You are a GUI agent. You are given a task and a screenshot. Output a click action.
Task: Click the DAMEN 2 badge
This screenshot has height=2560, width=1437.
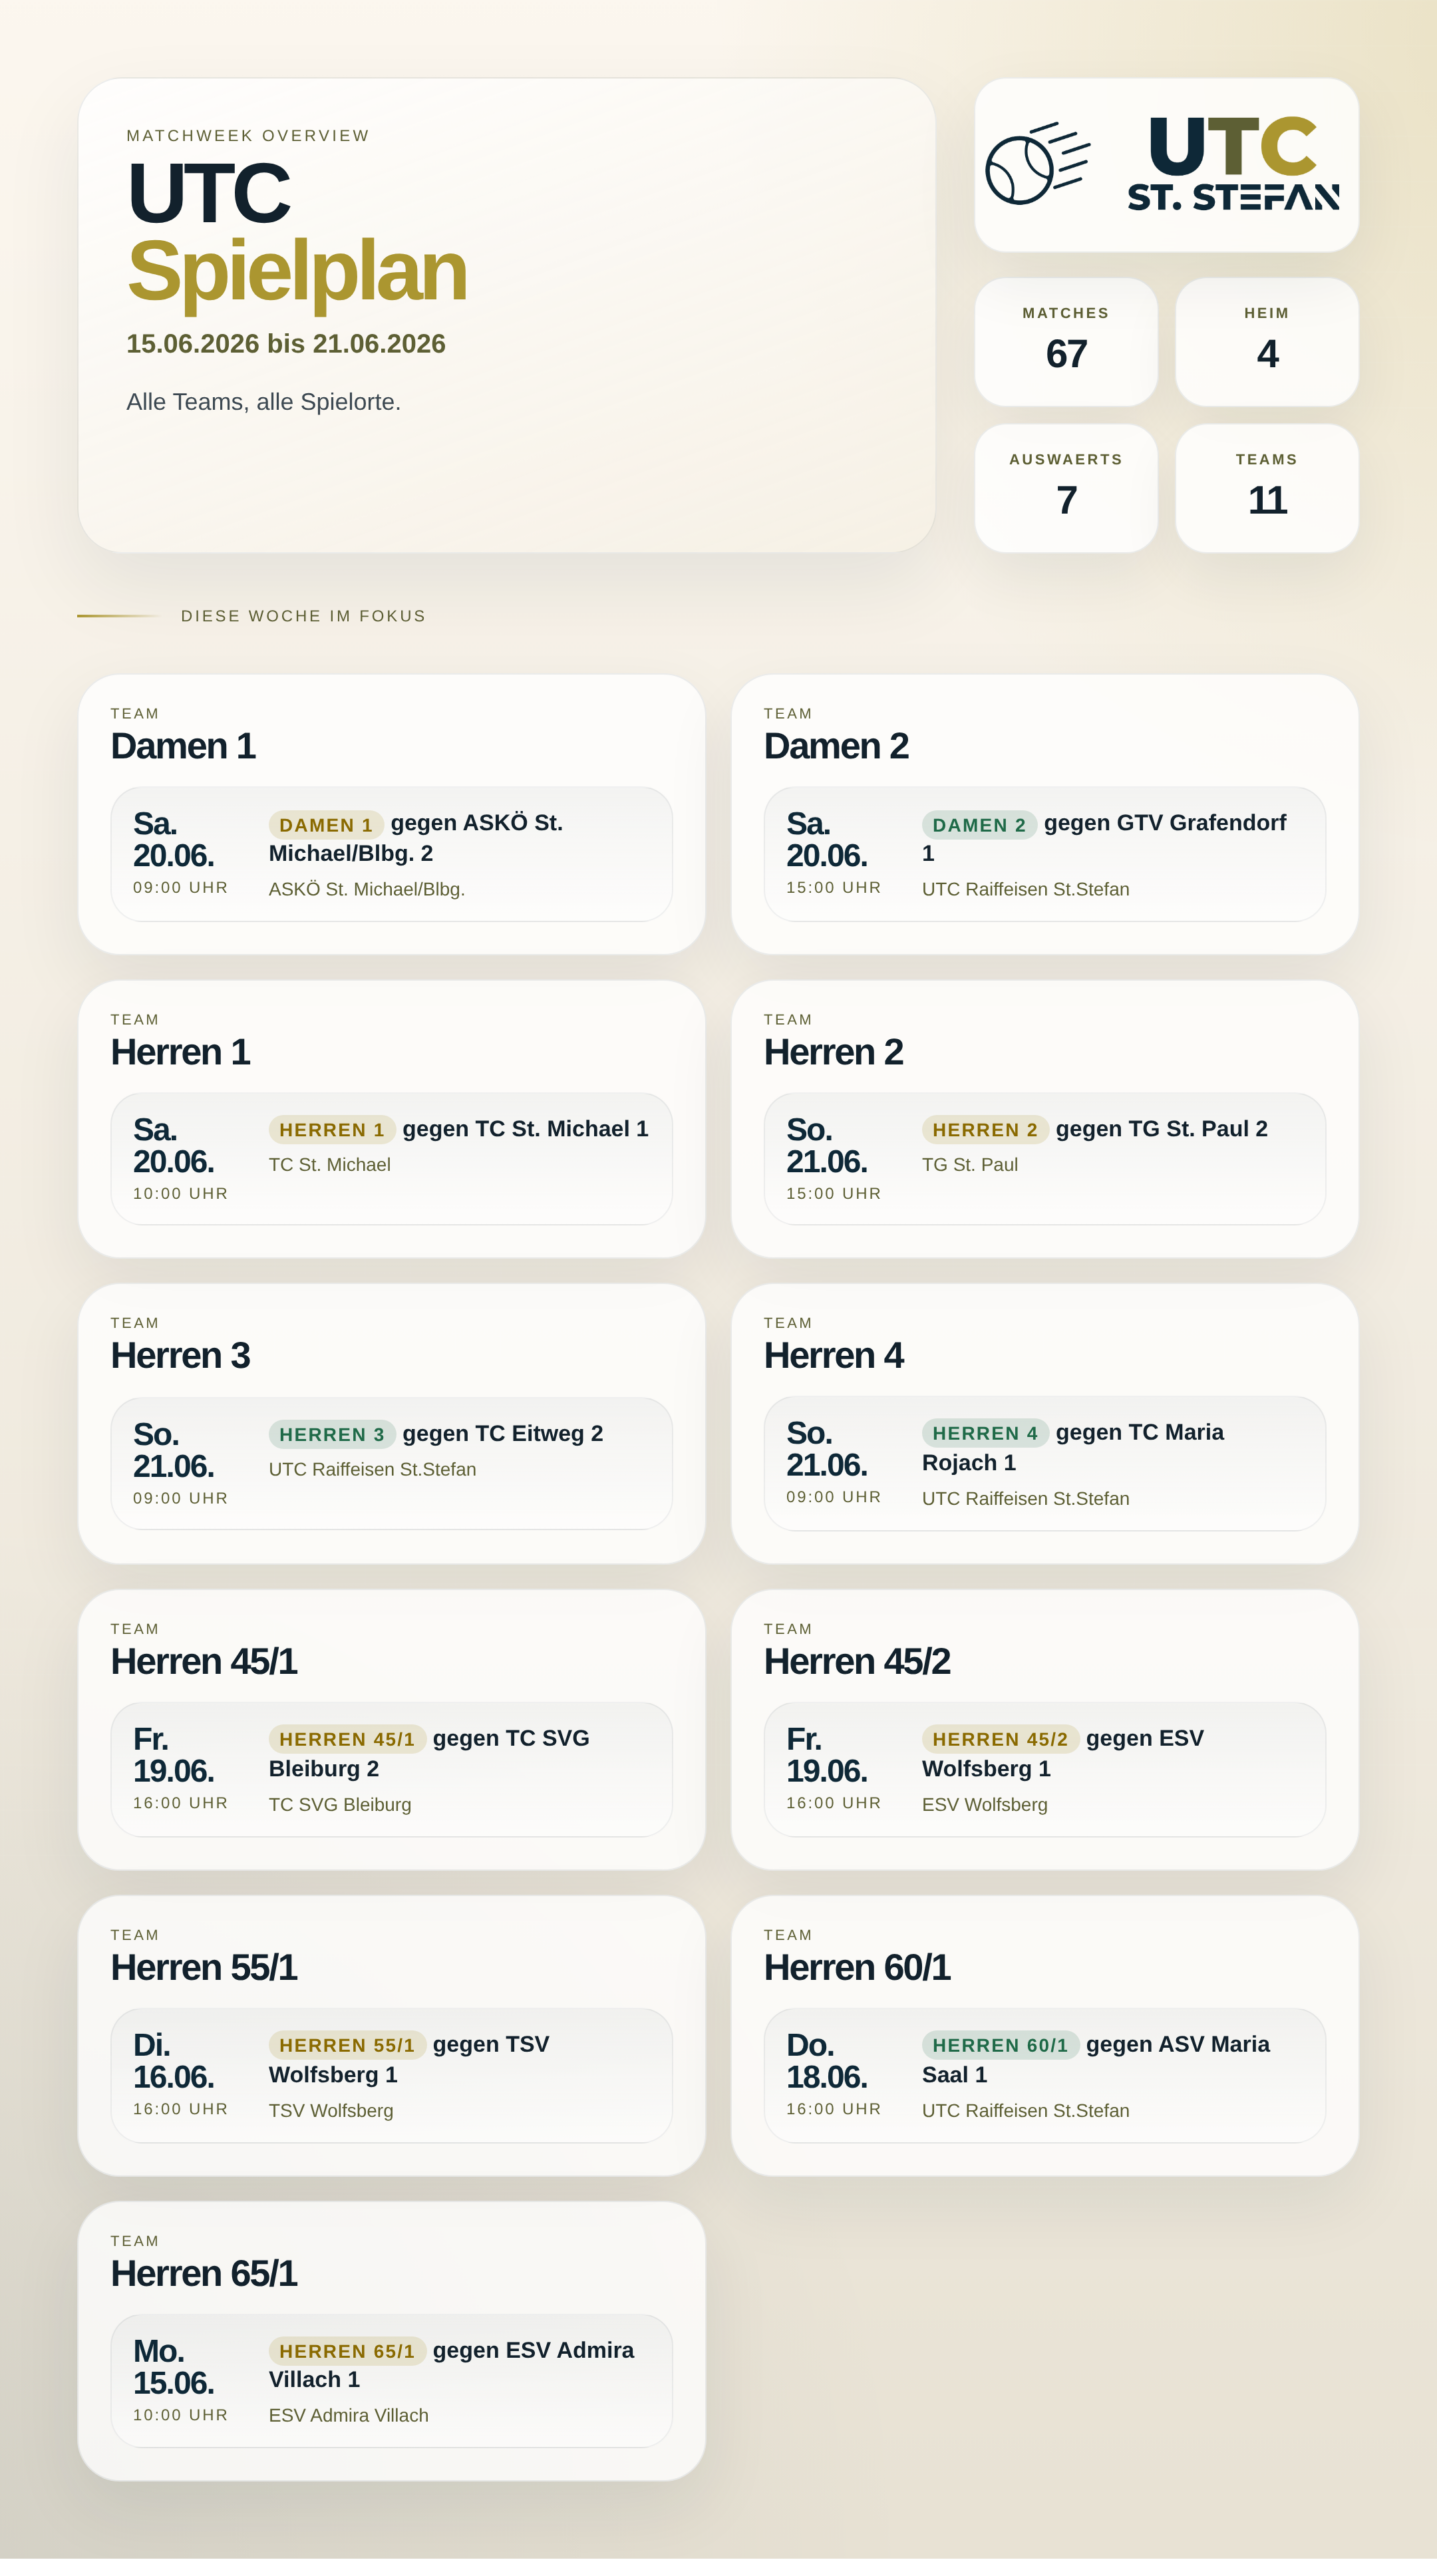pyautogui.click(x=979, y=825)
